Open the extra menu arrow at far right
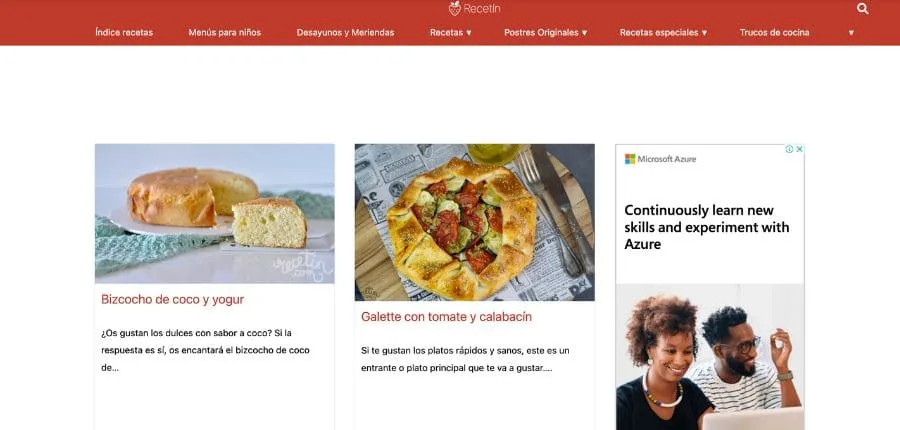This screenshot has height=430, width=900. pos(851,33)
